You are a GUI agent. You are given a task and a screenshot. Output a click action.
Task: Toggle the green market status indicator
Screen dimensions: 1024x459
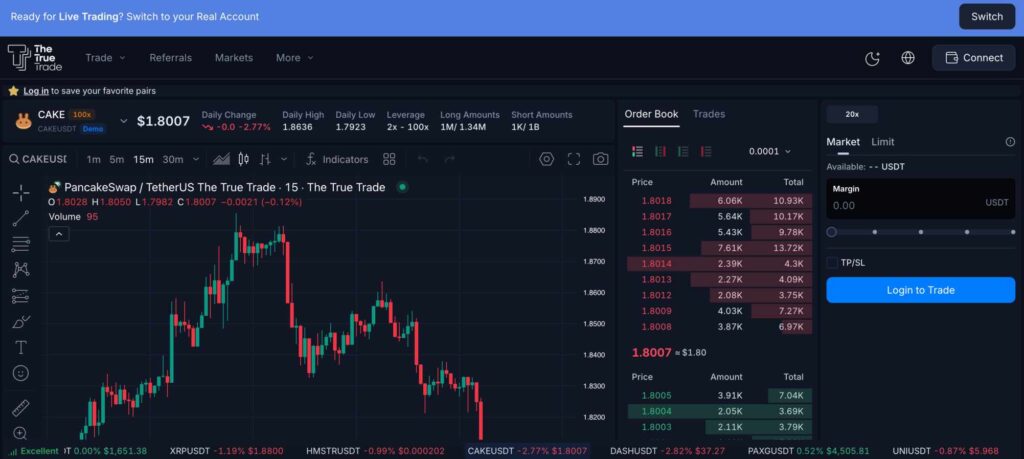pyautogui.click(x=403, y=187)
